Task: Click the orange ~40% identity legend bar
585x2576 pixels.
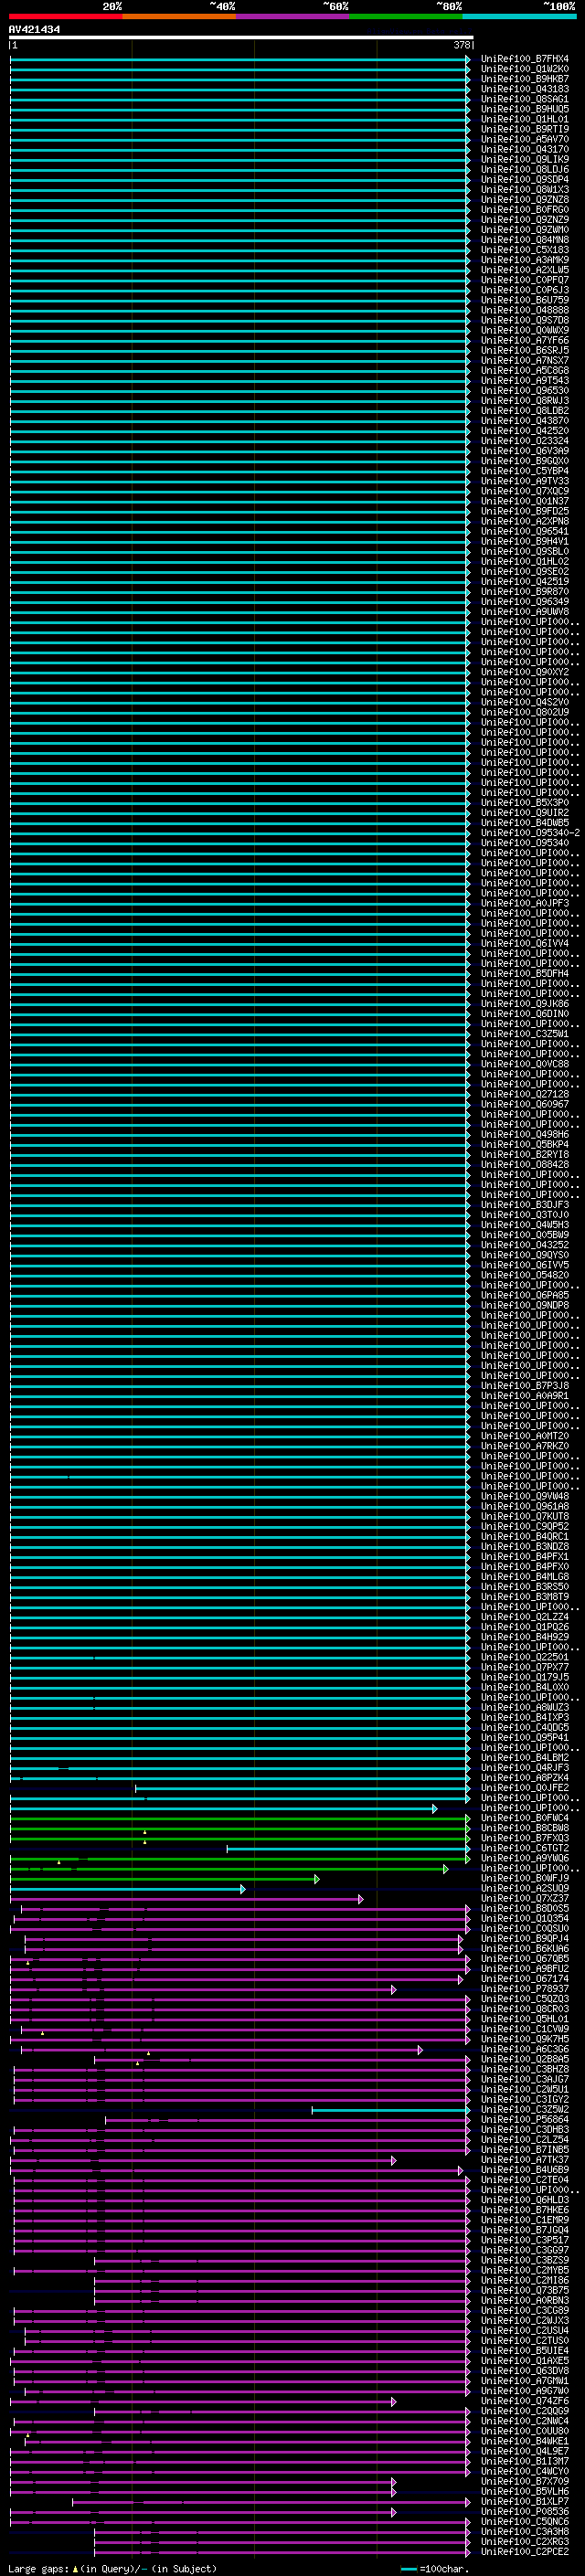Action: point(179,16)
